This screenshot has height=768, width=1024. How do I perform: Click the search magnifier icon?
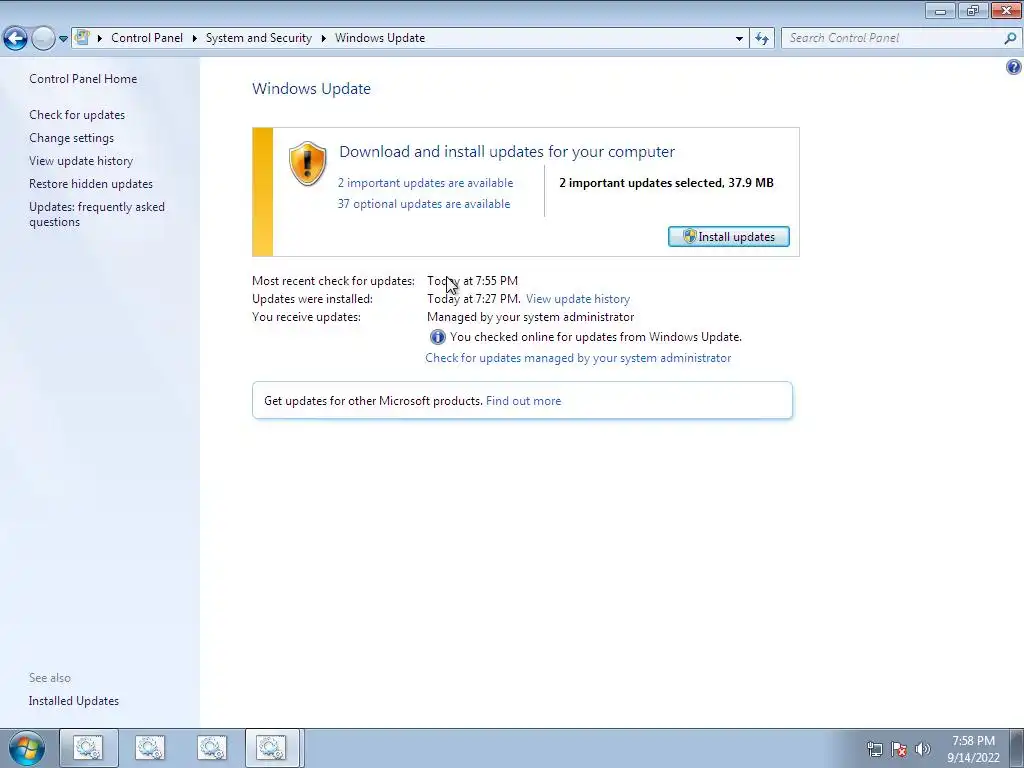point(1010,38)
